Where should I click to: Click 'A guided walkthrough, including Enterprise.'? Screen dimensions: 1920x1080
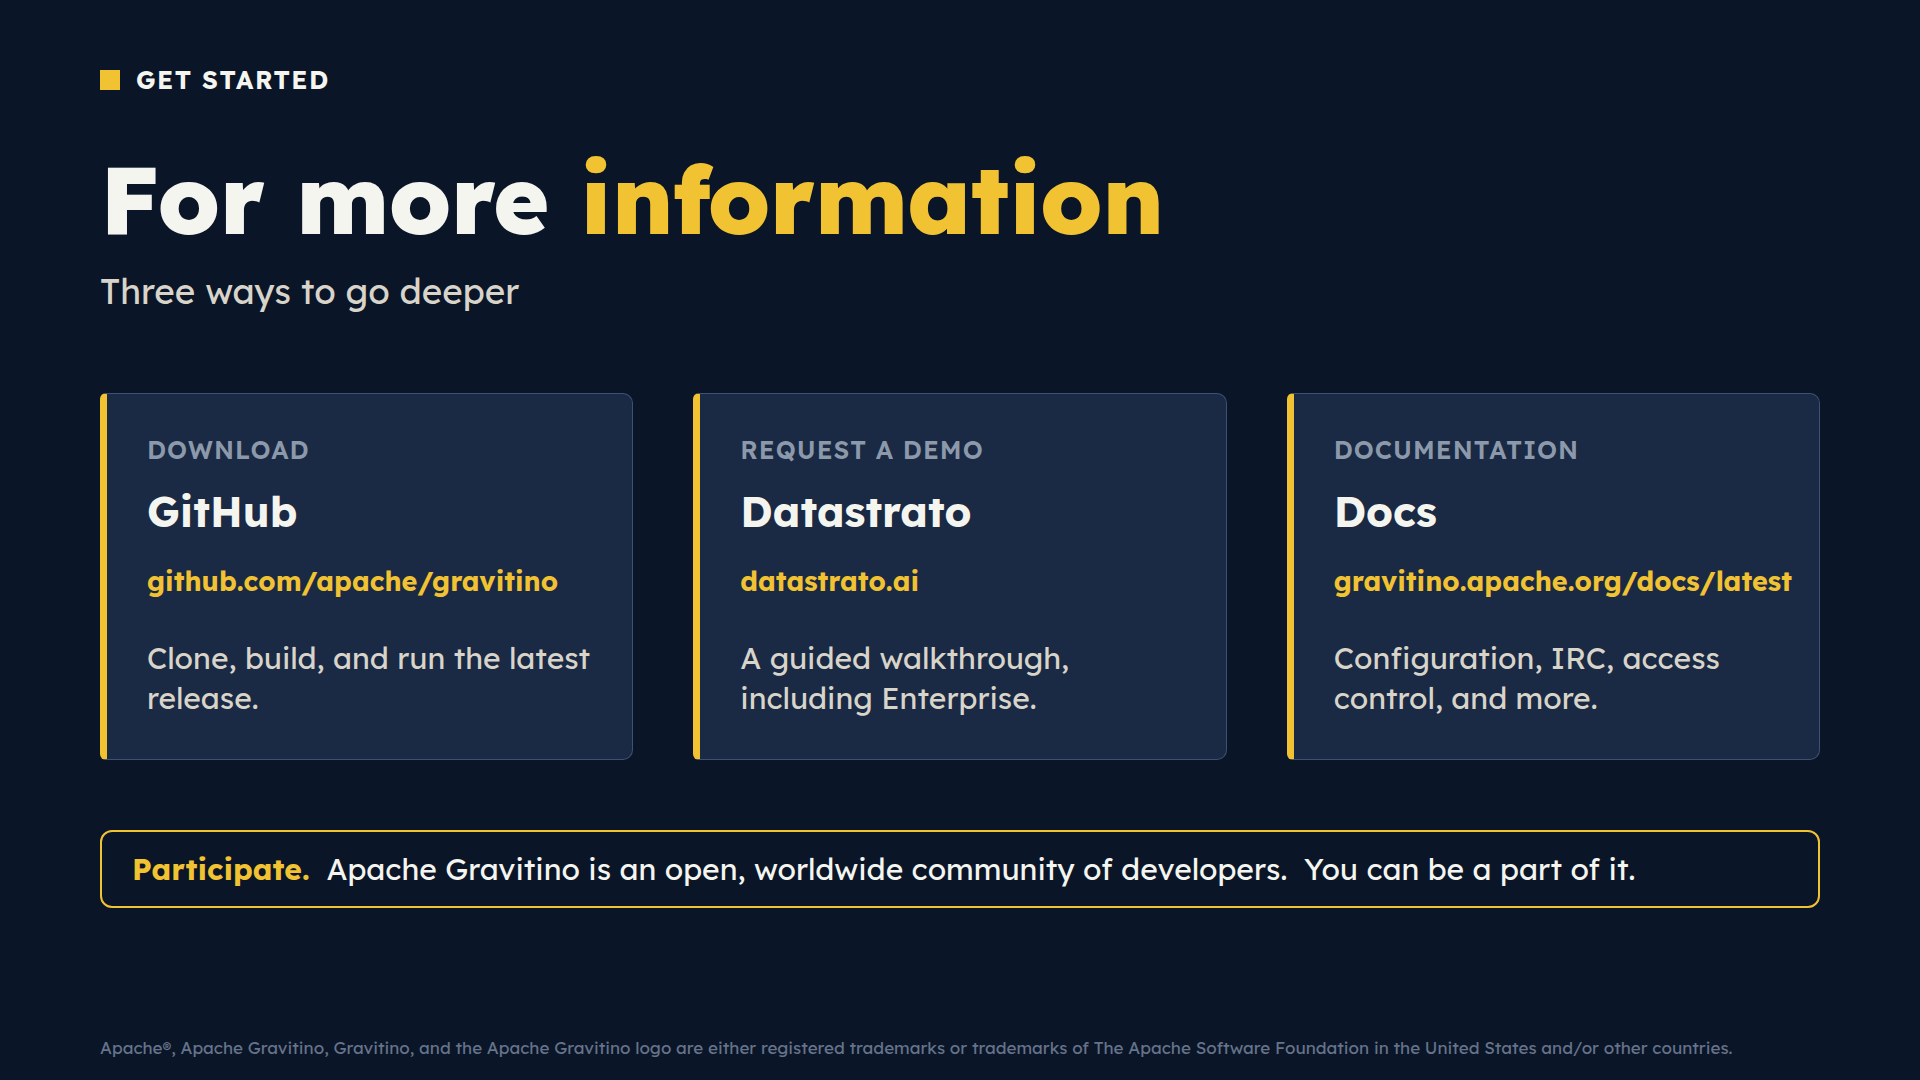click(x=904, y=678)
